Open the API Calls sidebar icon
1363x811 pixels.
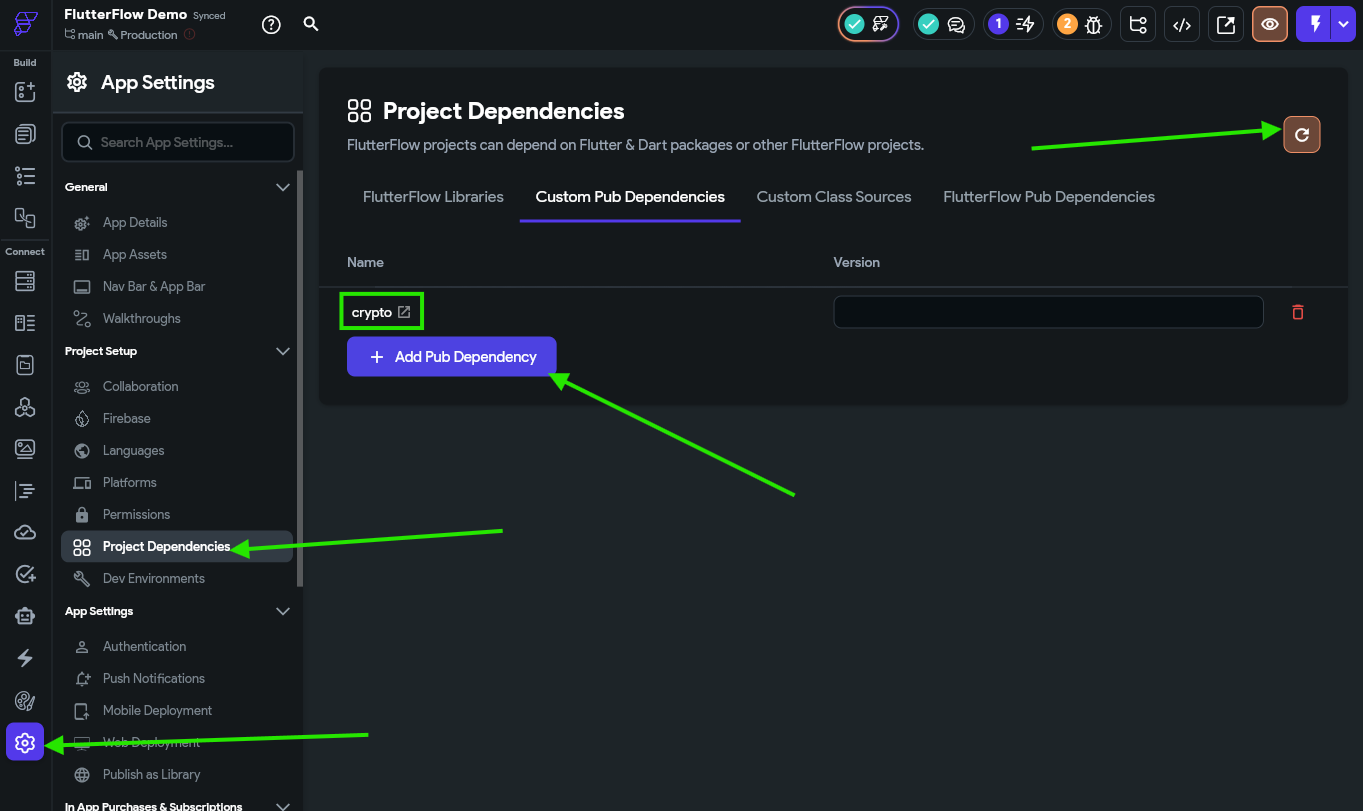pyautogui.click(x=25, y=407)
